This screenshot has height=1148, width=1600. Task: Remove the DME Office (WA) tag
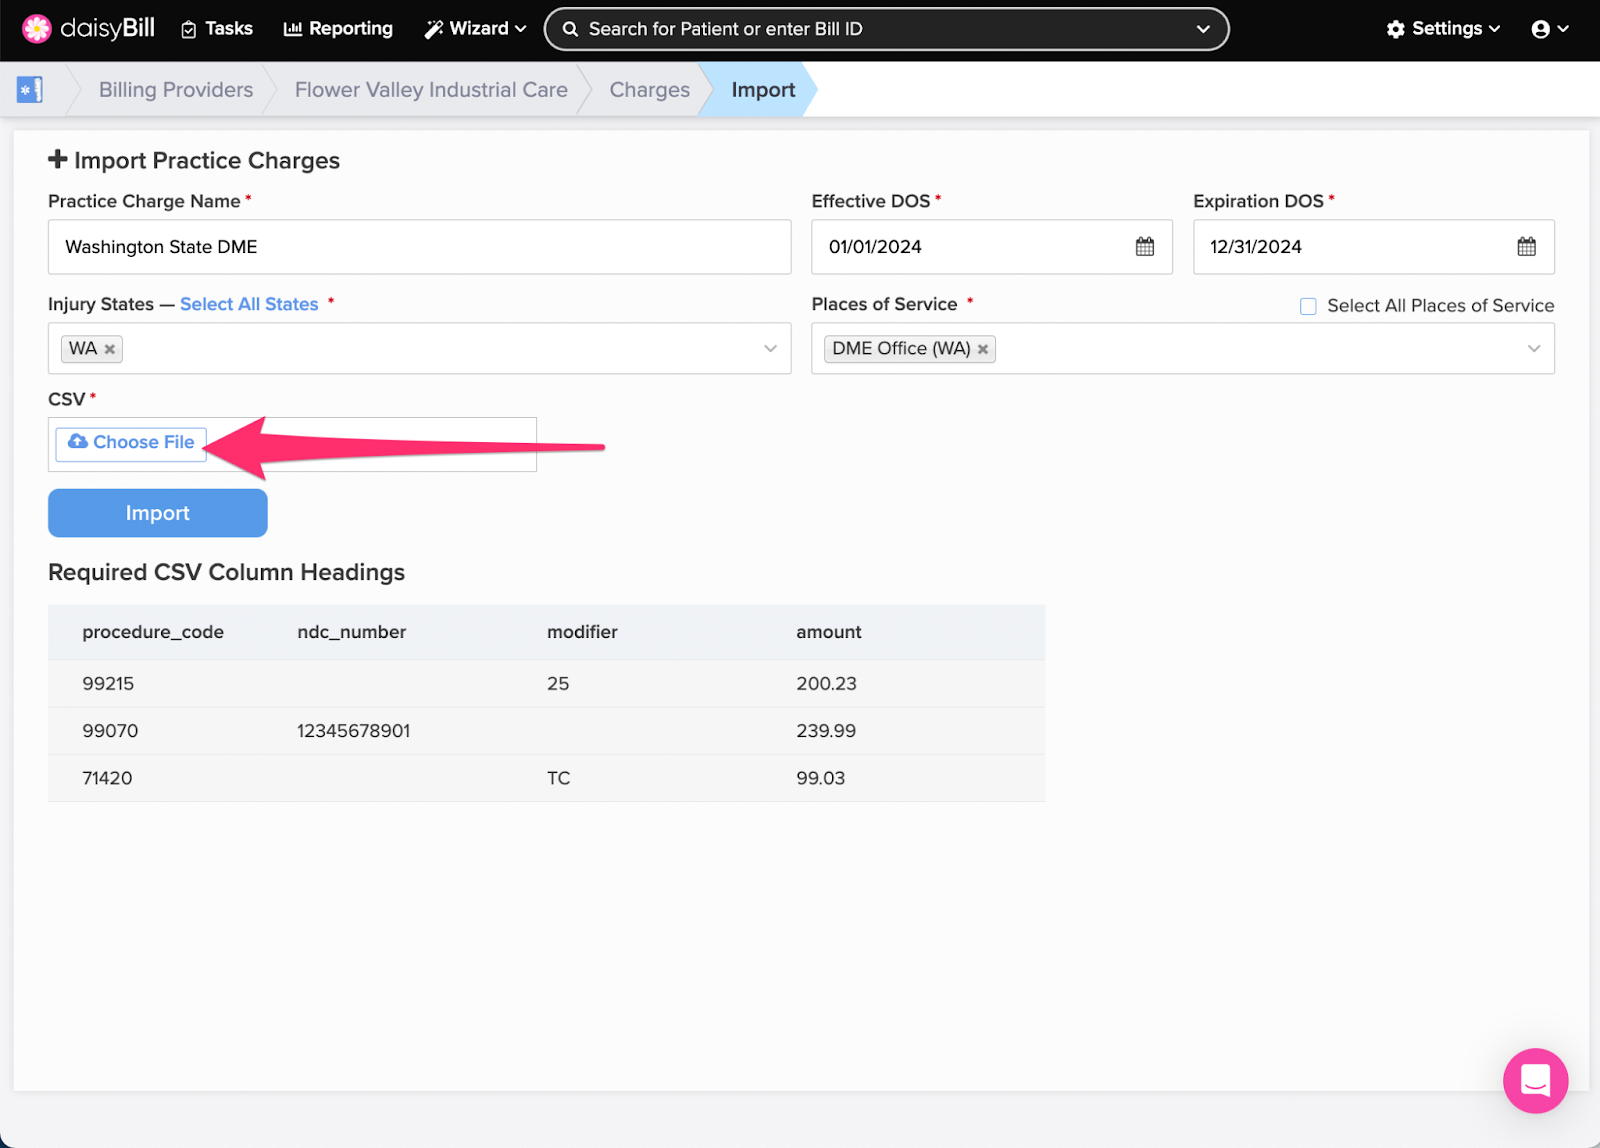(x=983, y=349)
